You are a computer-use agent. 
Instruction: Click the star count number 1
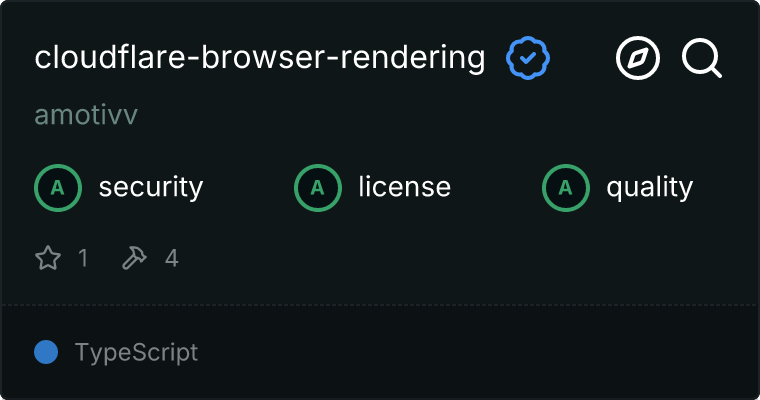click(x=83, y=258)
